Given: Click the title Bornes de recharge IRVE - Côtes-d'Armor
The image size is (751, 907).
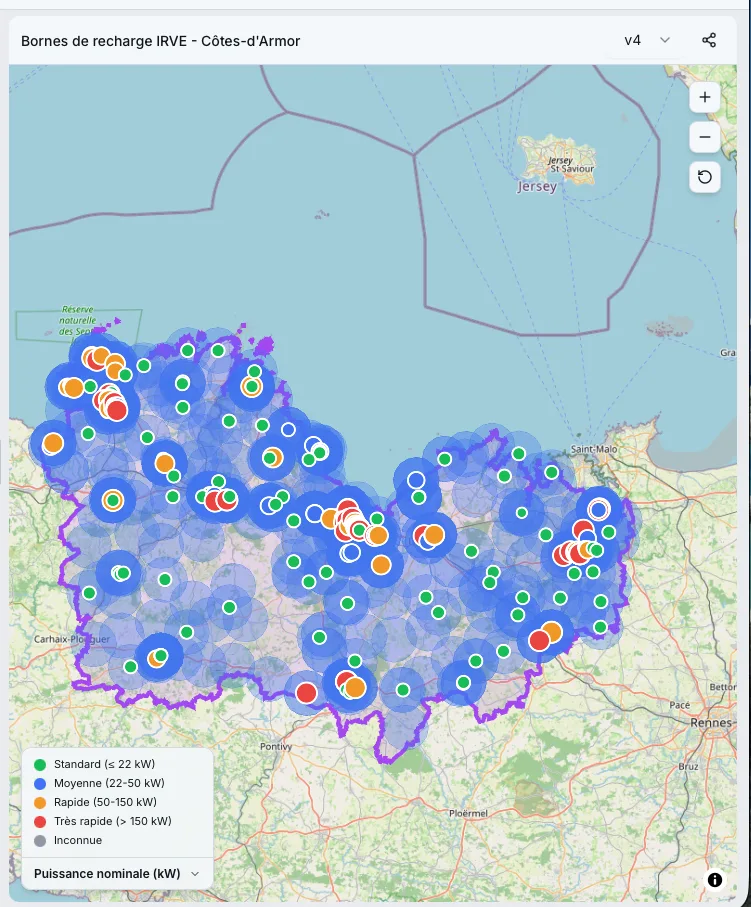Looking at the screenshot, I should click(160, 41).
